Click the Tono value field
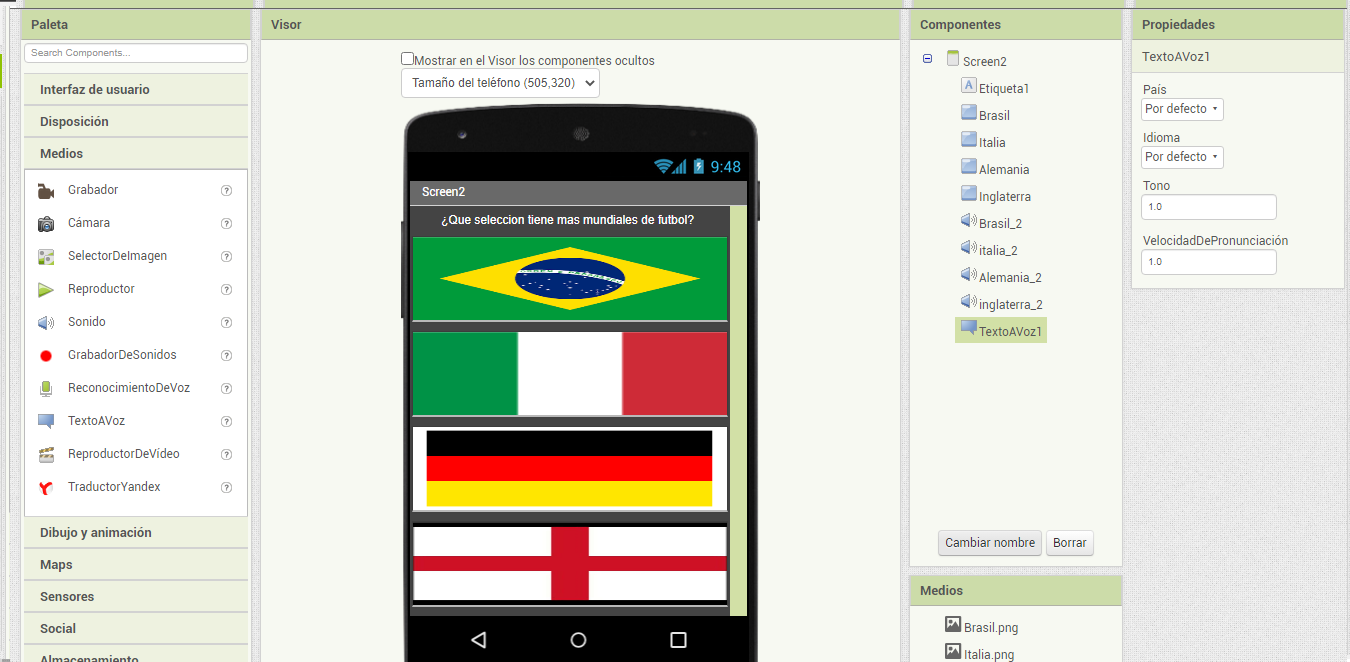The width and height of the screenshot is (1350, 662). (x=1209, y=207)
